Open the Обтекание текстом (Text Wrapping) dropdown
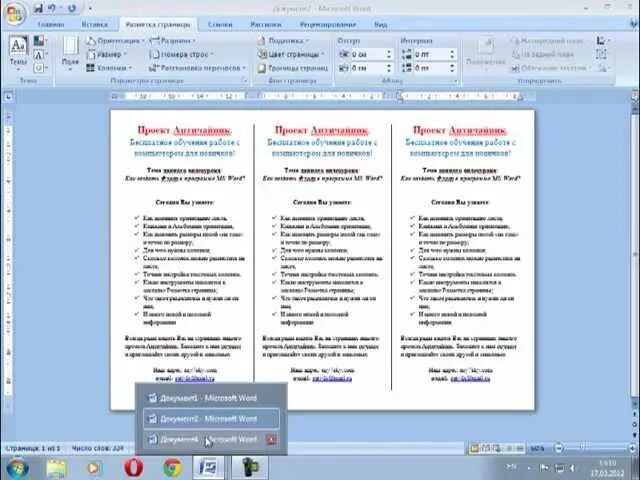 click(x=551, y=68)
